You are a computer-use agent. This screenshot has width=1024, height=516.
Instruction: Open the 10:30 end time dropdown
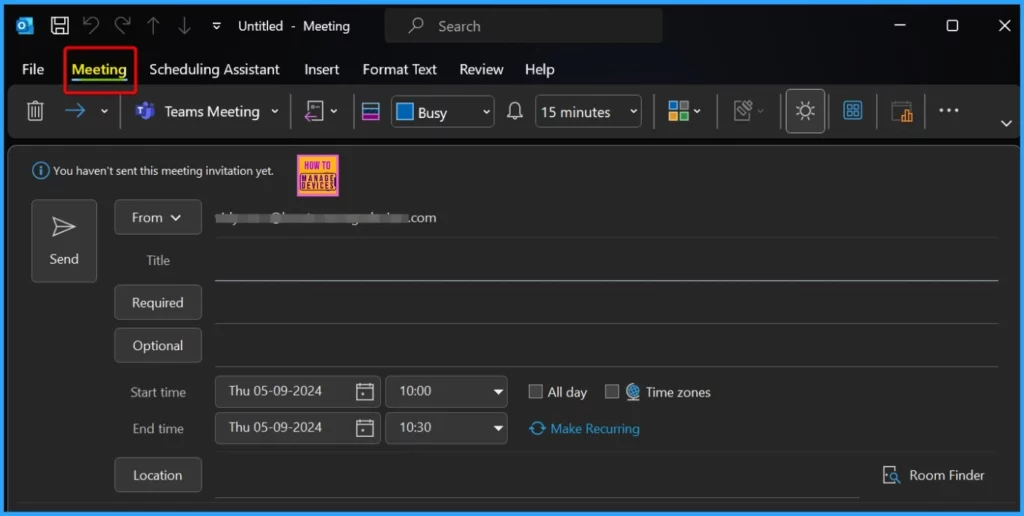point(446,428)
